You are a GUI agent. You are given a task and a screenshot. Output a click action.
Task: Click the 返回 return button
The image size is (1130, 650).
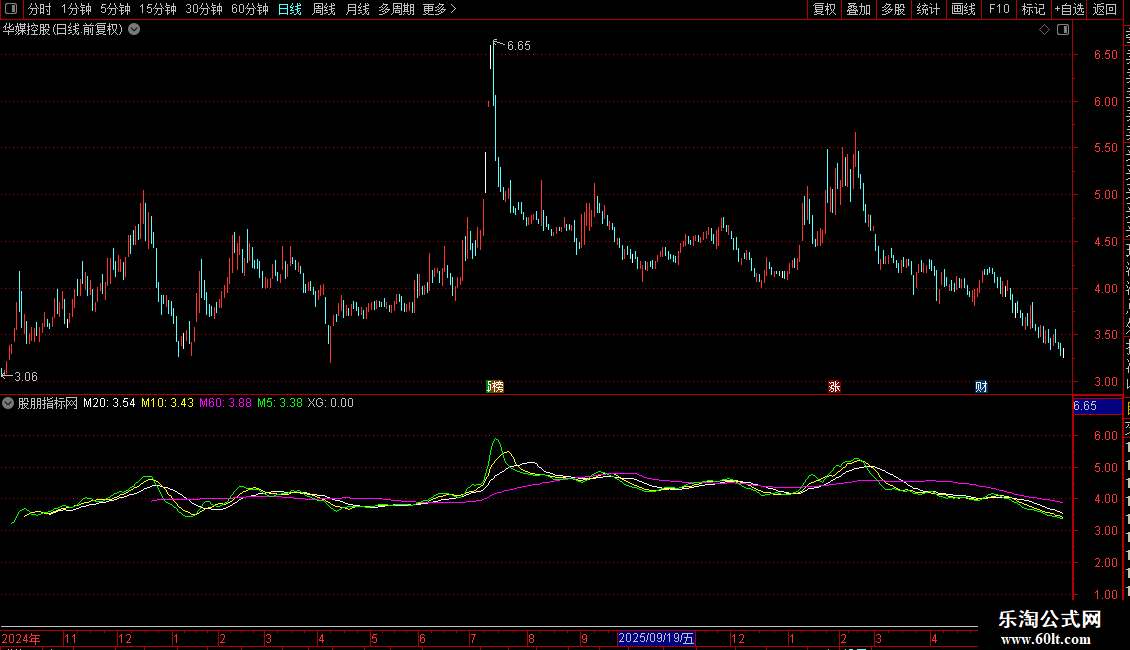pos(1104,9)
